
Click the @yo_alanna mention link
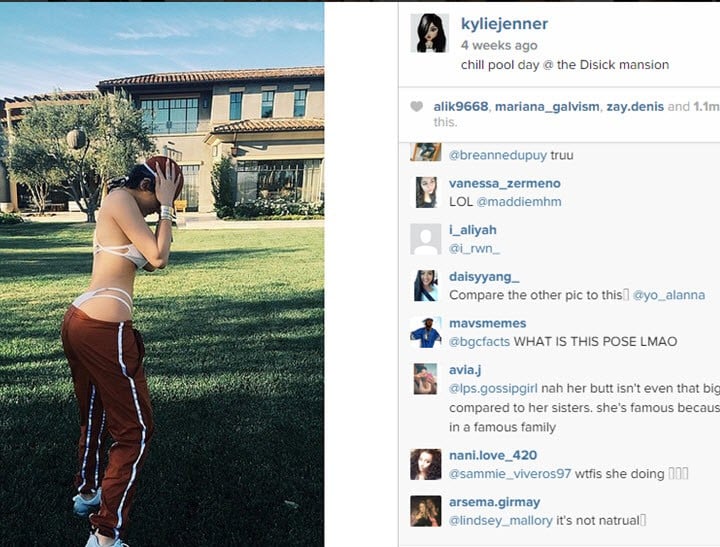pyautogui.click(x=669, y=295)
